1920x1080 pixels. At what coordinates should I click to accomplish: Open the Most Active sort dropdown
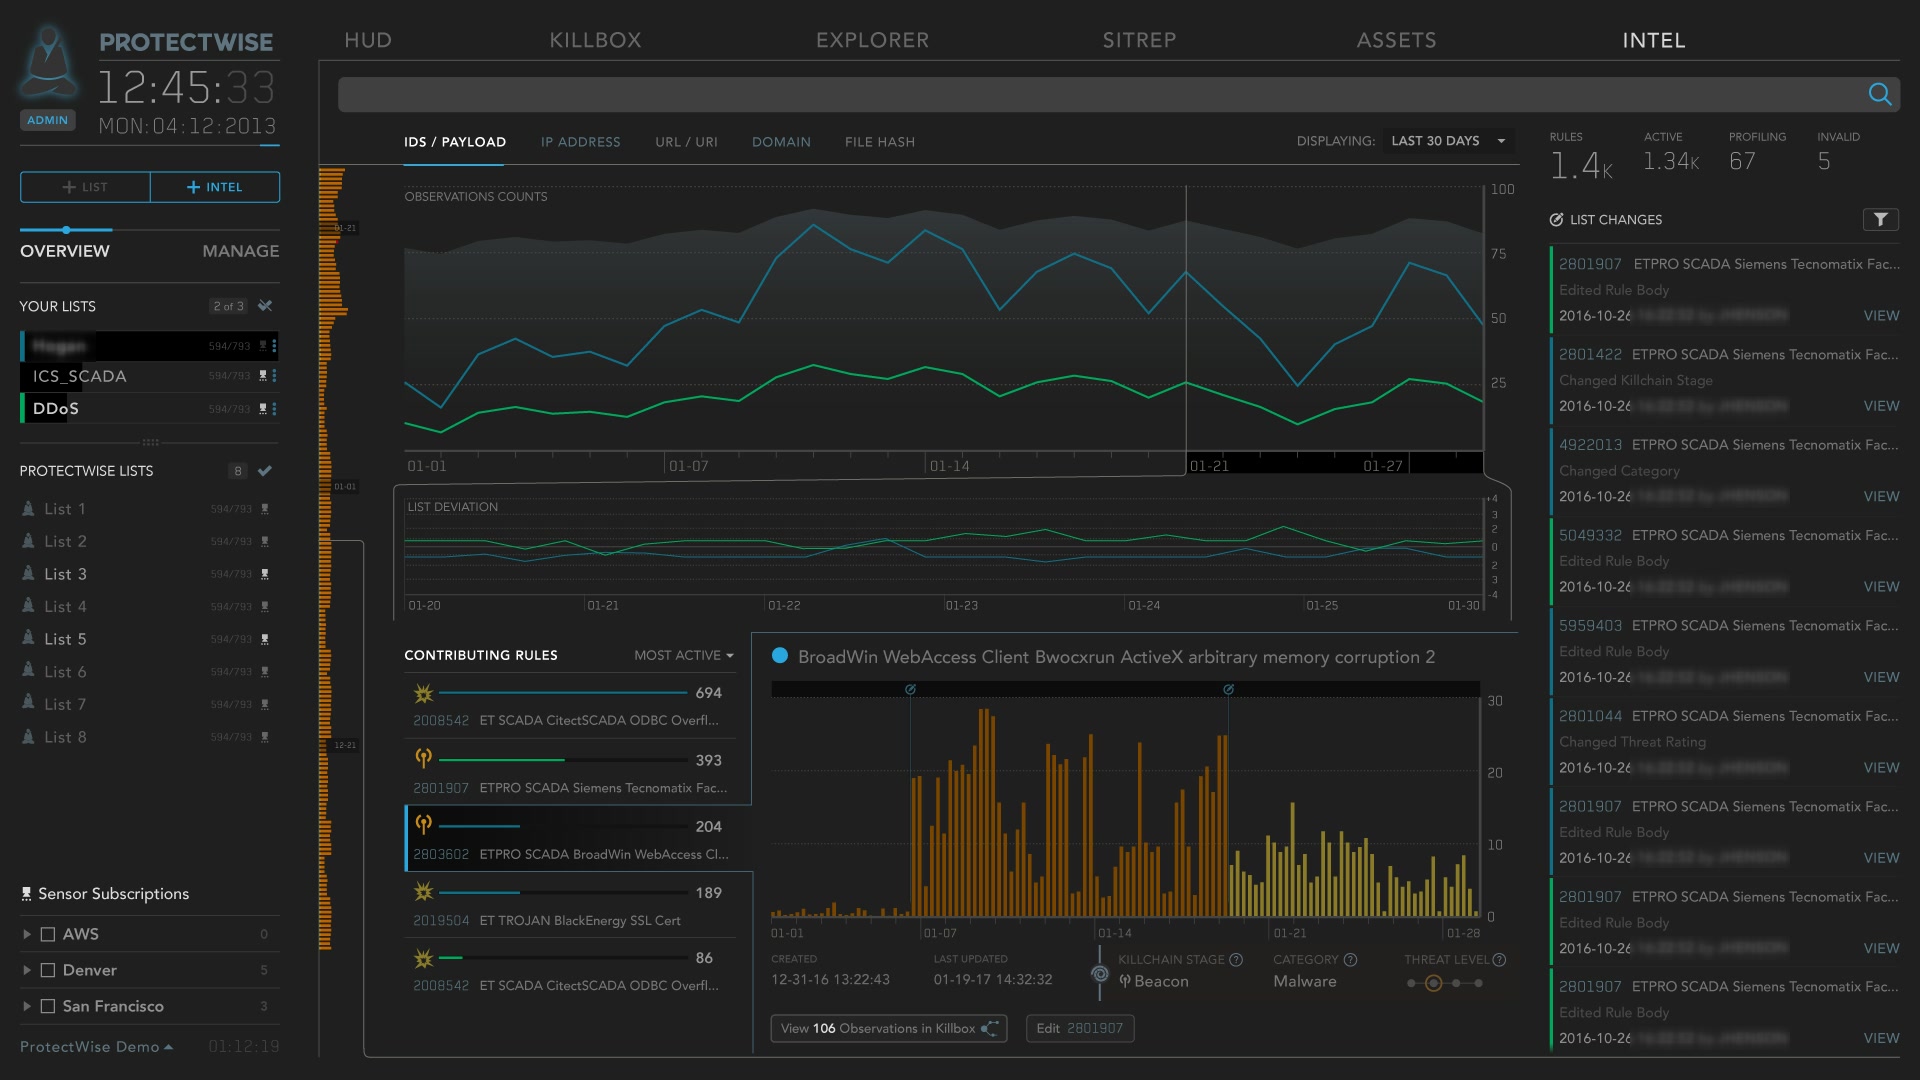click(684, 655)
